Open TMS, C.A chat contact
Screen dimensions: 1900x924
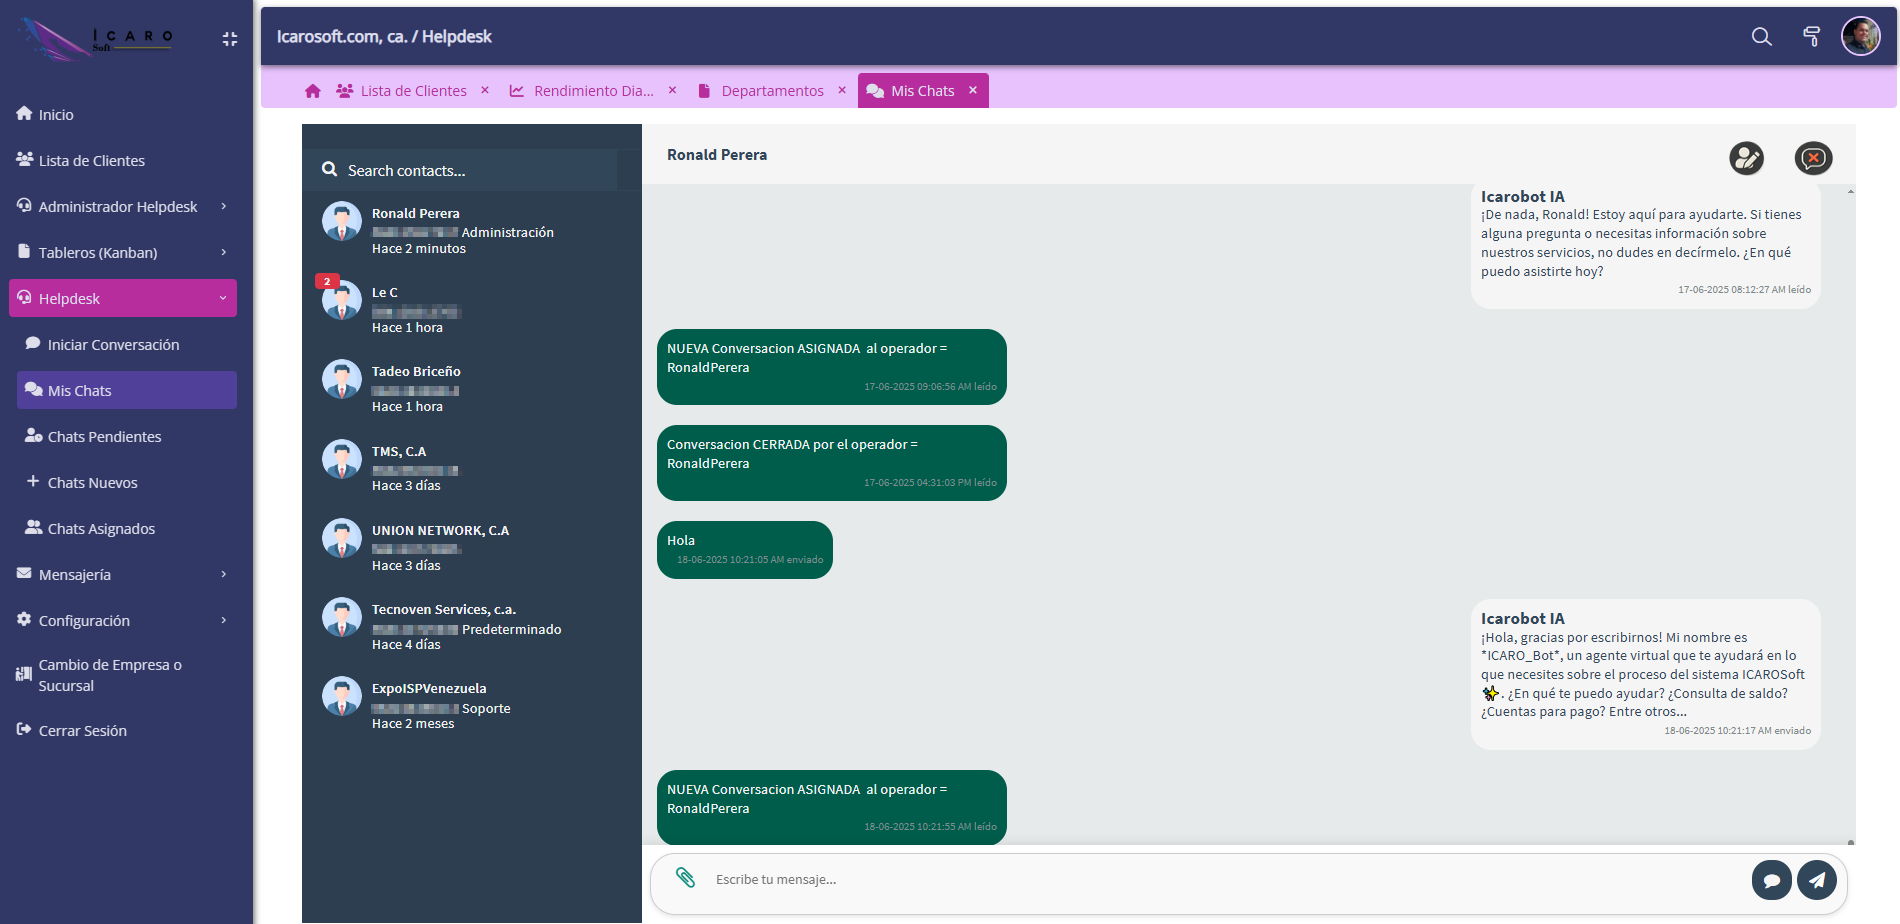(x=472, y=468)
